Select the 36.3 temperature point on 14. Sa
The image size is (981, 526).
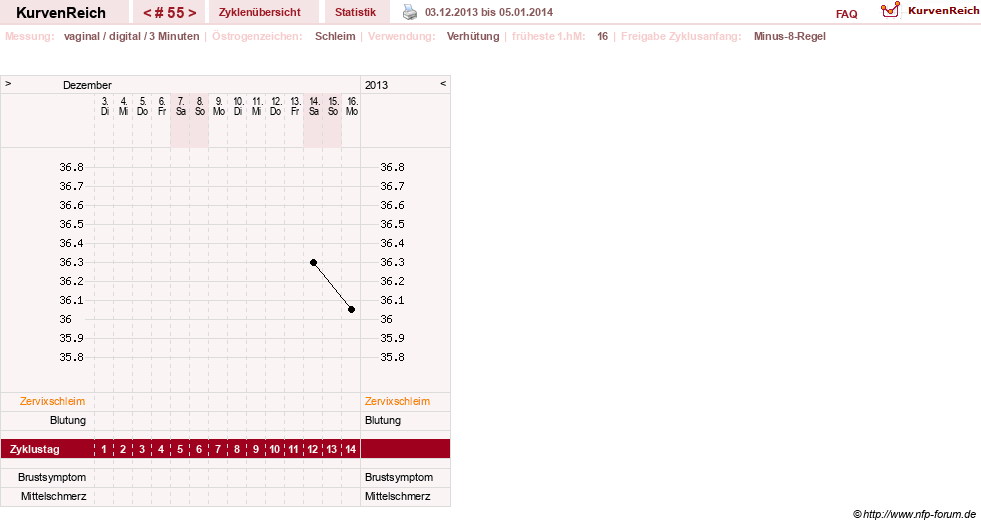[313, 263]
